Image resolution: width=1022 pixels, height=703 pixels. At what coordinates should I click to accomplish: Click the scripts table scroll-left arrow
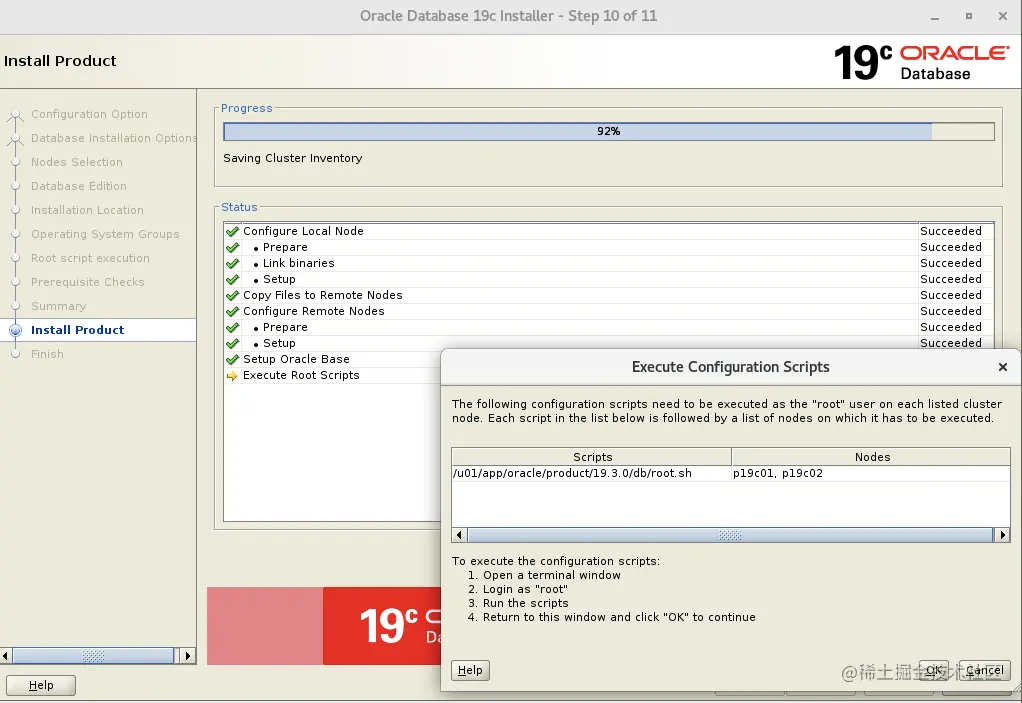coord(459,535)
